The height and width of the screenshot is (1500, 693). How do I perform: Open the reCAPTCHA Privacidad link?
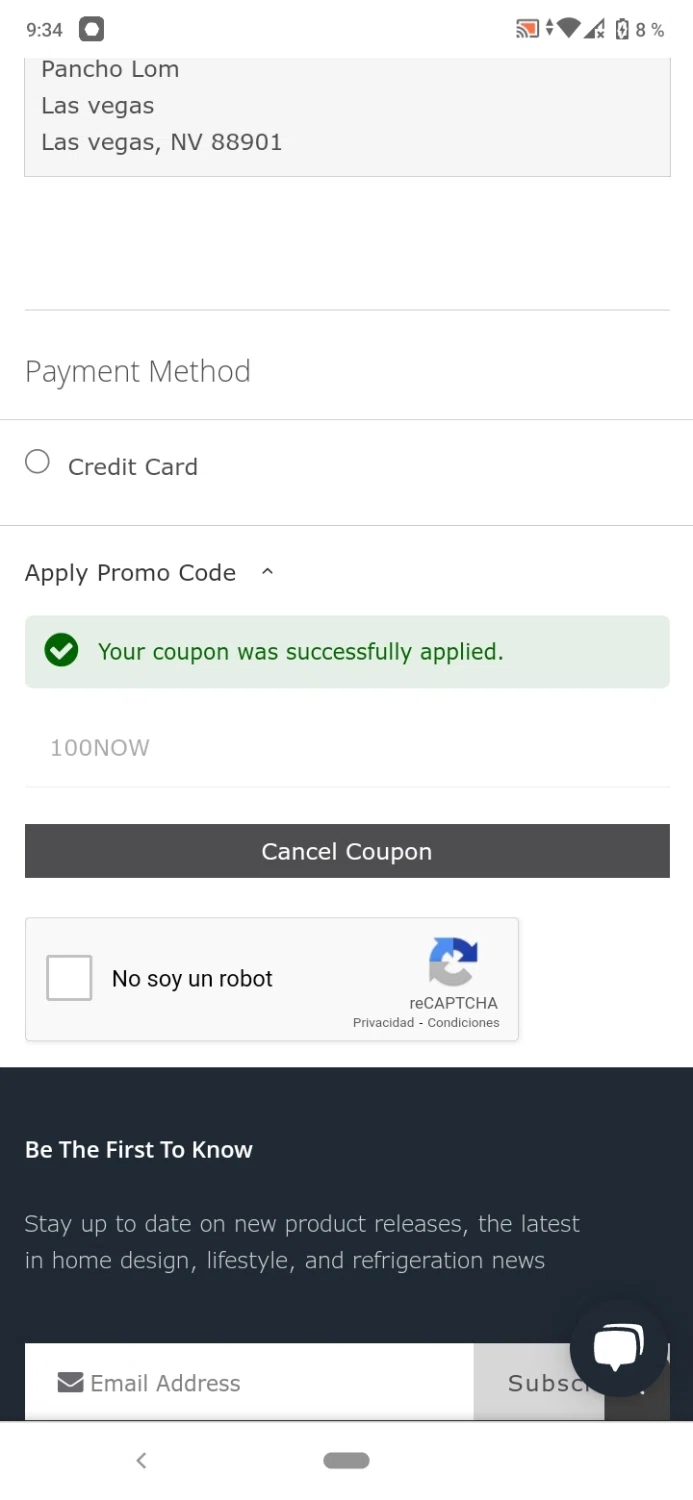[x=383, y=1023]
